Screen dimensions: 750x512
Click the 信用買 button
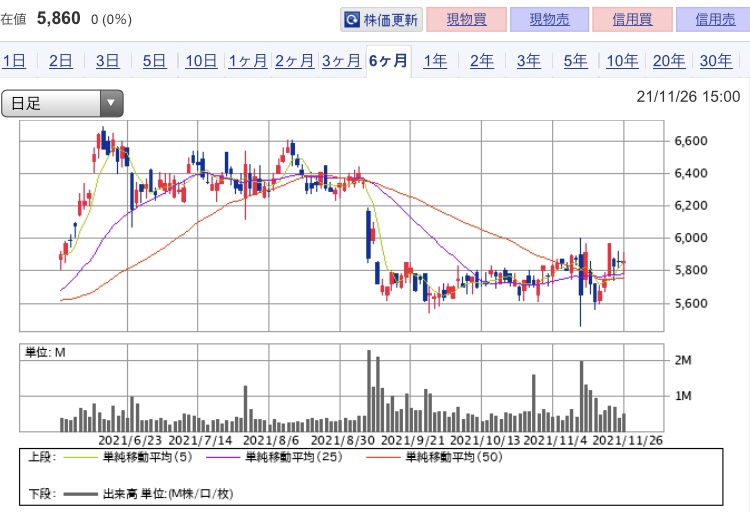pyautogui.click(x=632, y=20)
